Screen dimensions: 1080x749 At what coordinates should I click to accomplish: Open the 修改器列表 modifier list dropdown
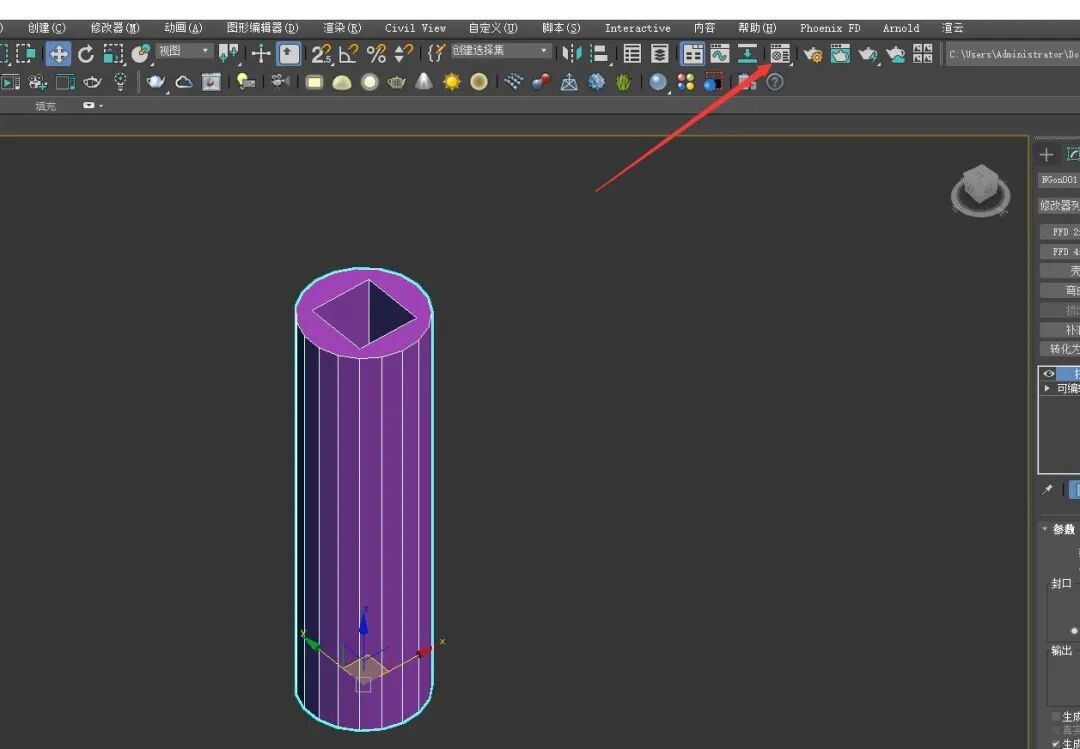tap(1059, 205)
